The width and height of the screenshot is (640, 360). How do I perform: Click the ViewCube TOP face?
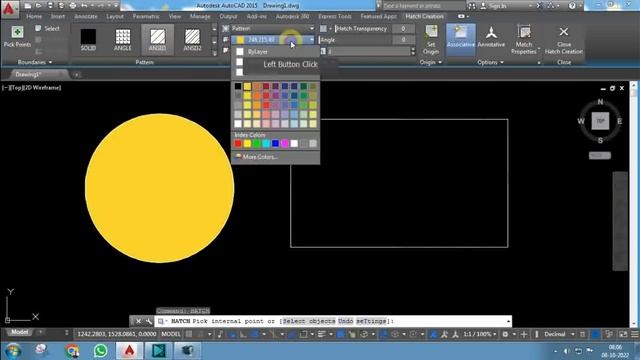[x=600, y=121]
